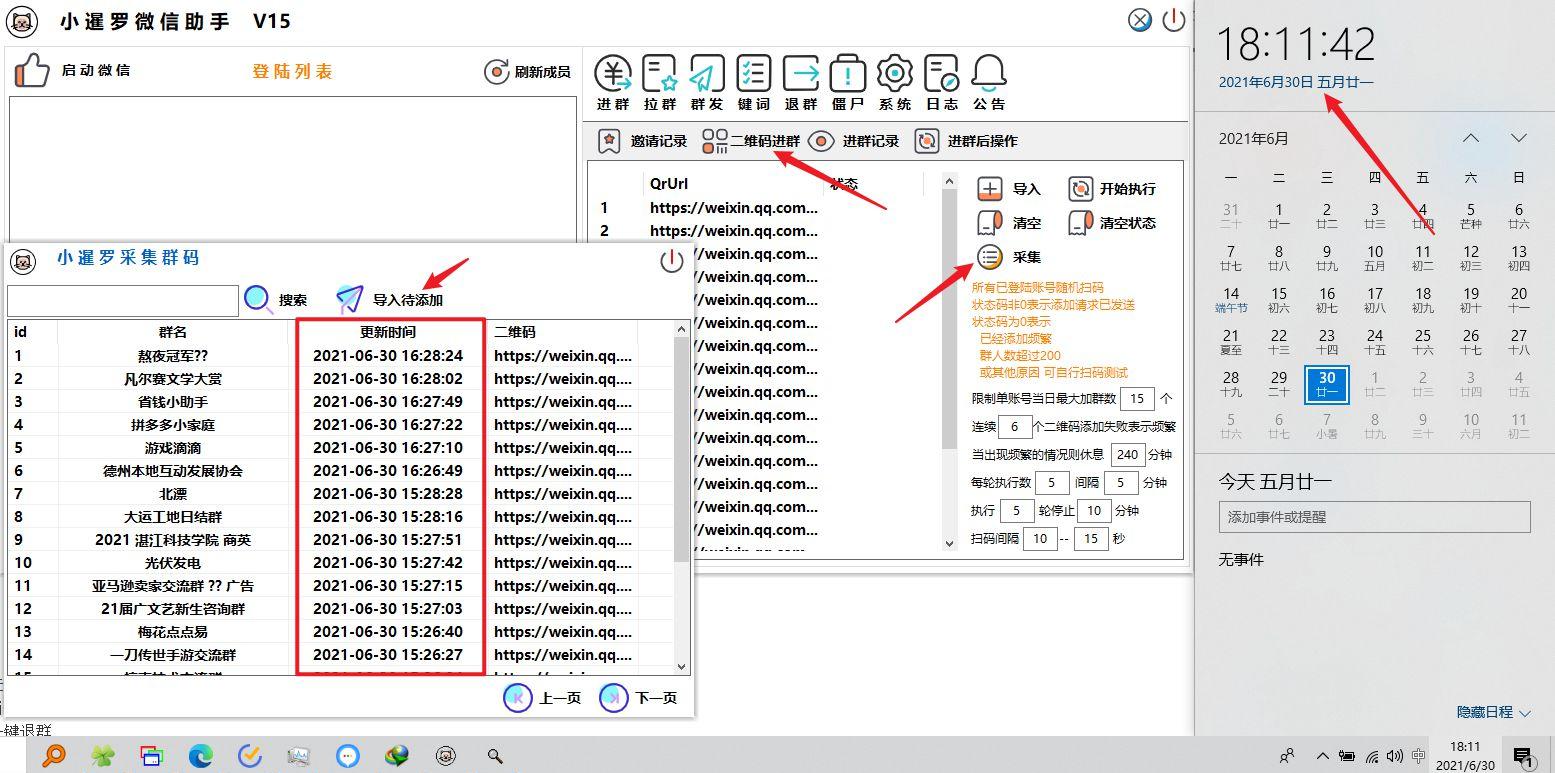Viewport: 1555px width, 773px height.
Task: Click scroll-down arrow of 采集群码 list
Action: pyautogui.click(x=682, y=666)
